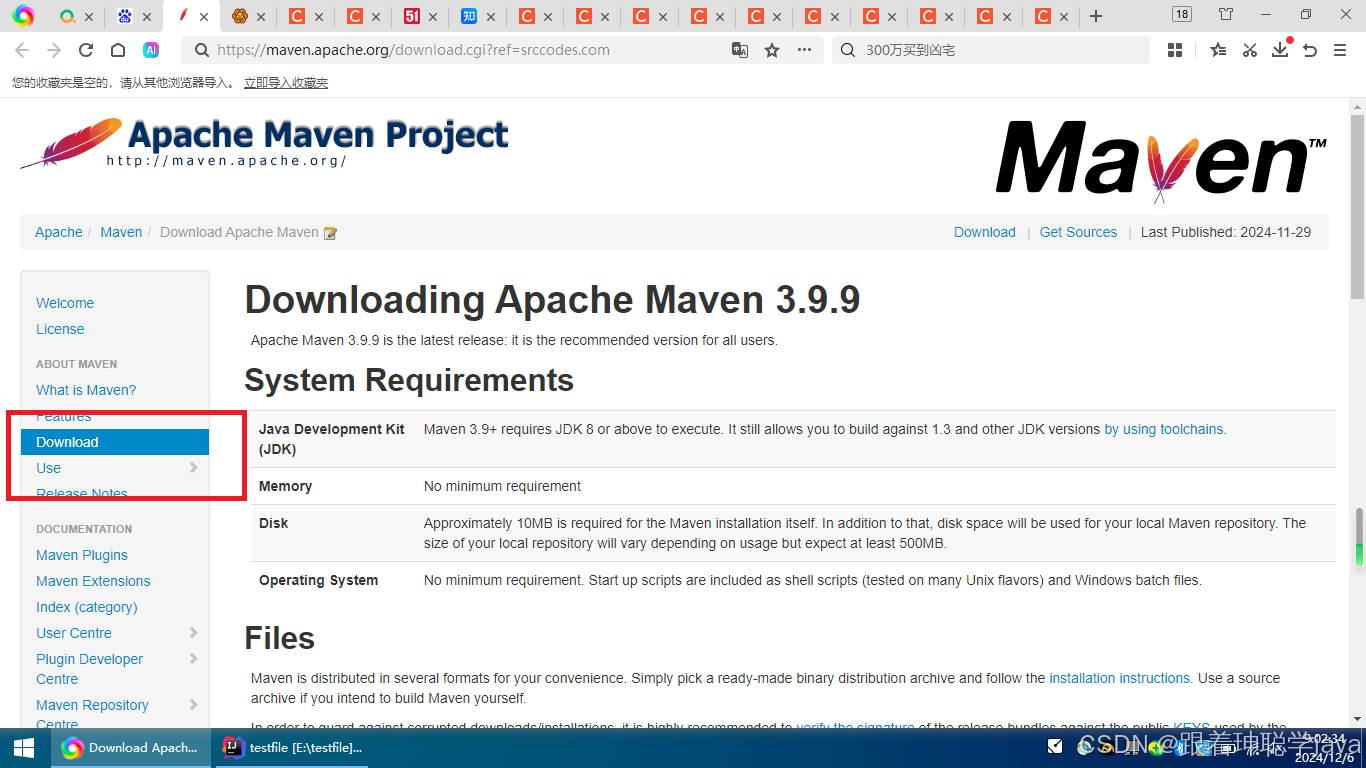Viewport: 1366px width, 768px height.
Task: Select Download in the sidebar
Action: (x=115, y=442)
